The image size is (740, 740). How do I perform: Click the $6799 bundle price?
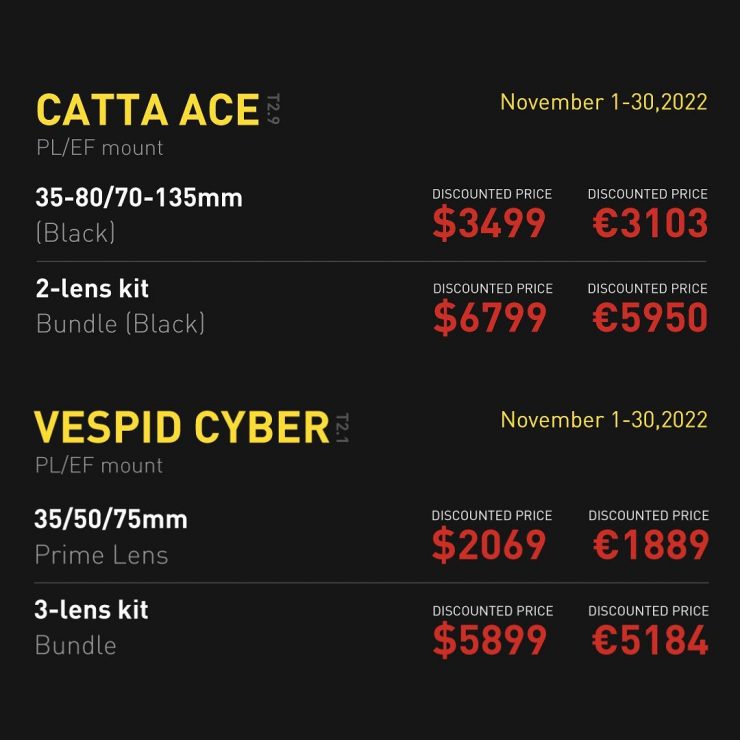point(490,318)
